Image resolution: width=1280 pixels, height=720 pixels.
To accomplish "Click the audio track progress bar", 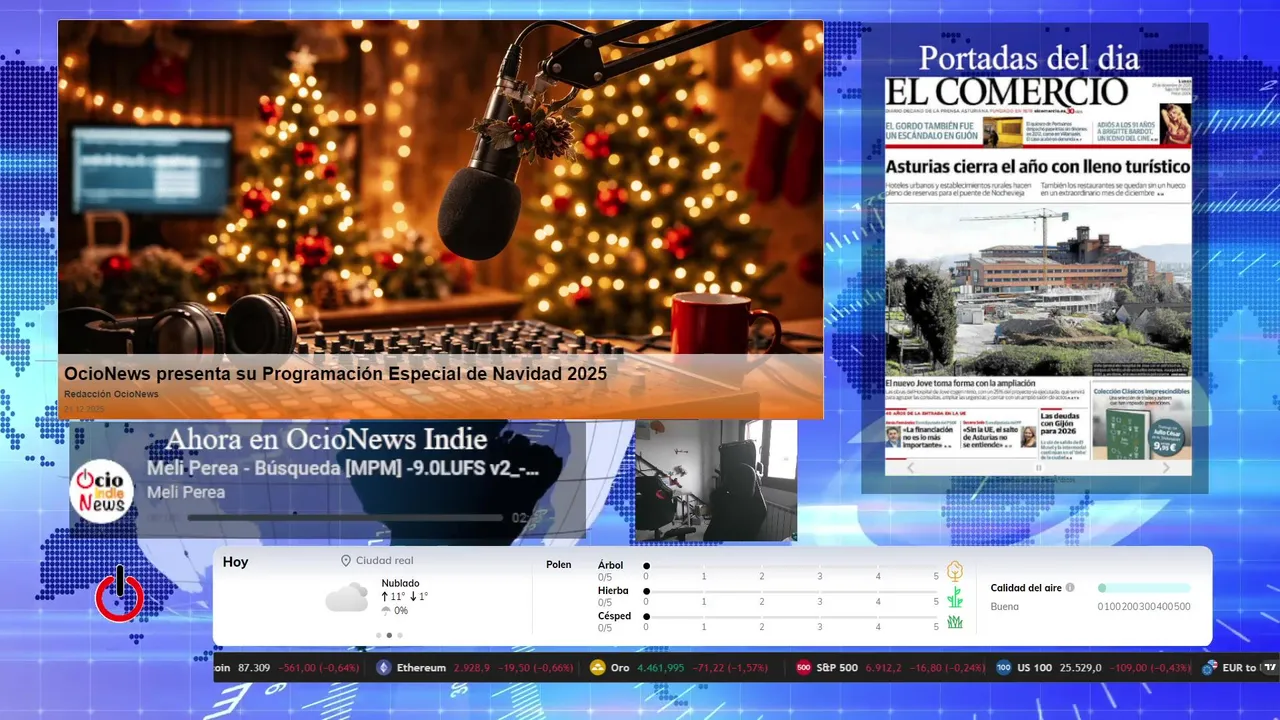I will pyautogui.click(x=345, y=518).
